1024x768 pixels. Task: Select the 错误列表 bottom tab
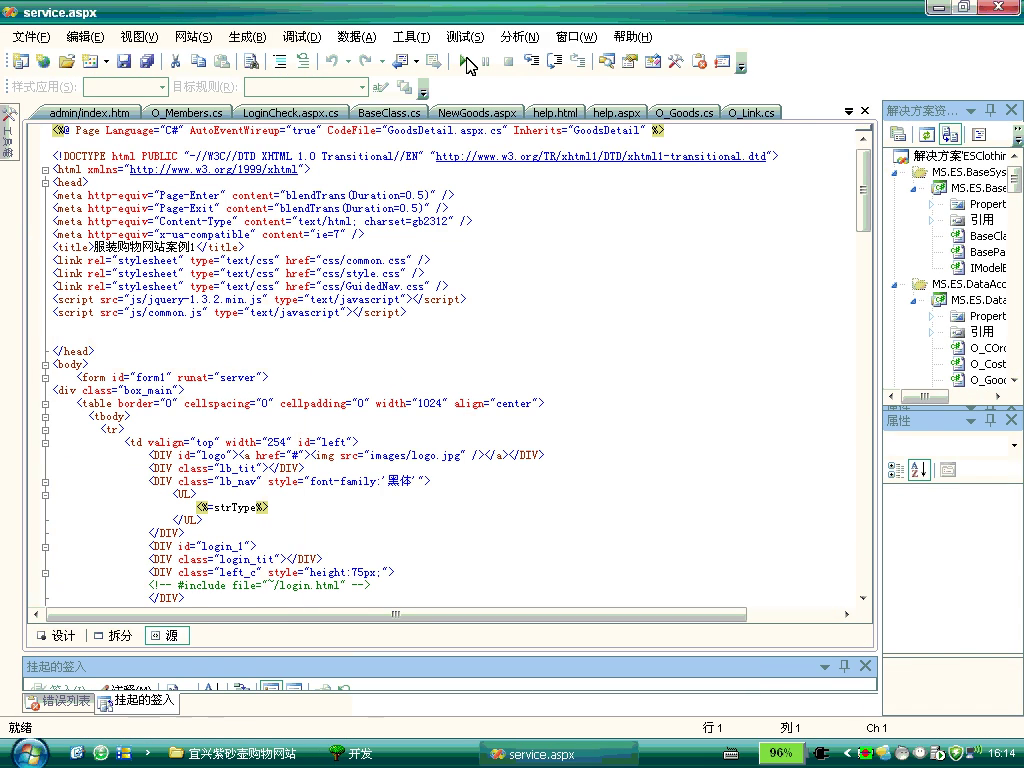(59, 701)
